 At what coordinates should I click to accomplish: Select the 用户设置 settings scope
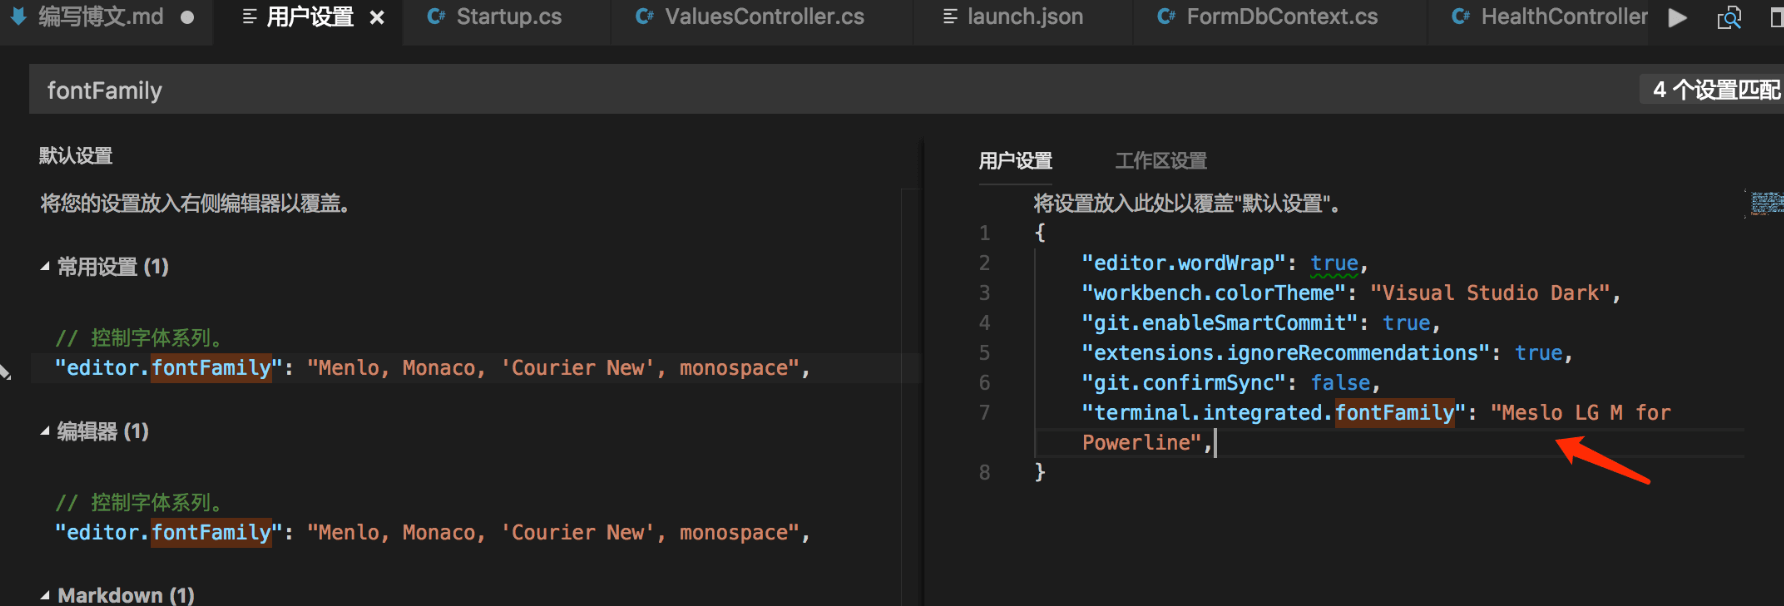point(1015,161)
